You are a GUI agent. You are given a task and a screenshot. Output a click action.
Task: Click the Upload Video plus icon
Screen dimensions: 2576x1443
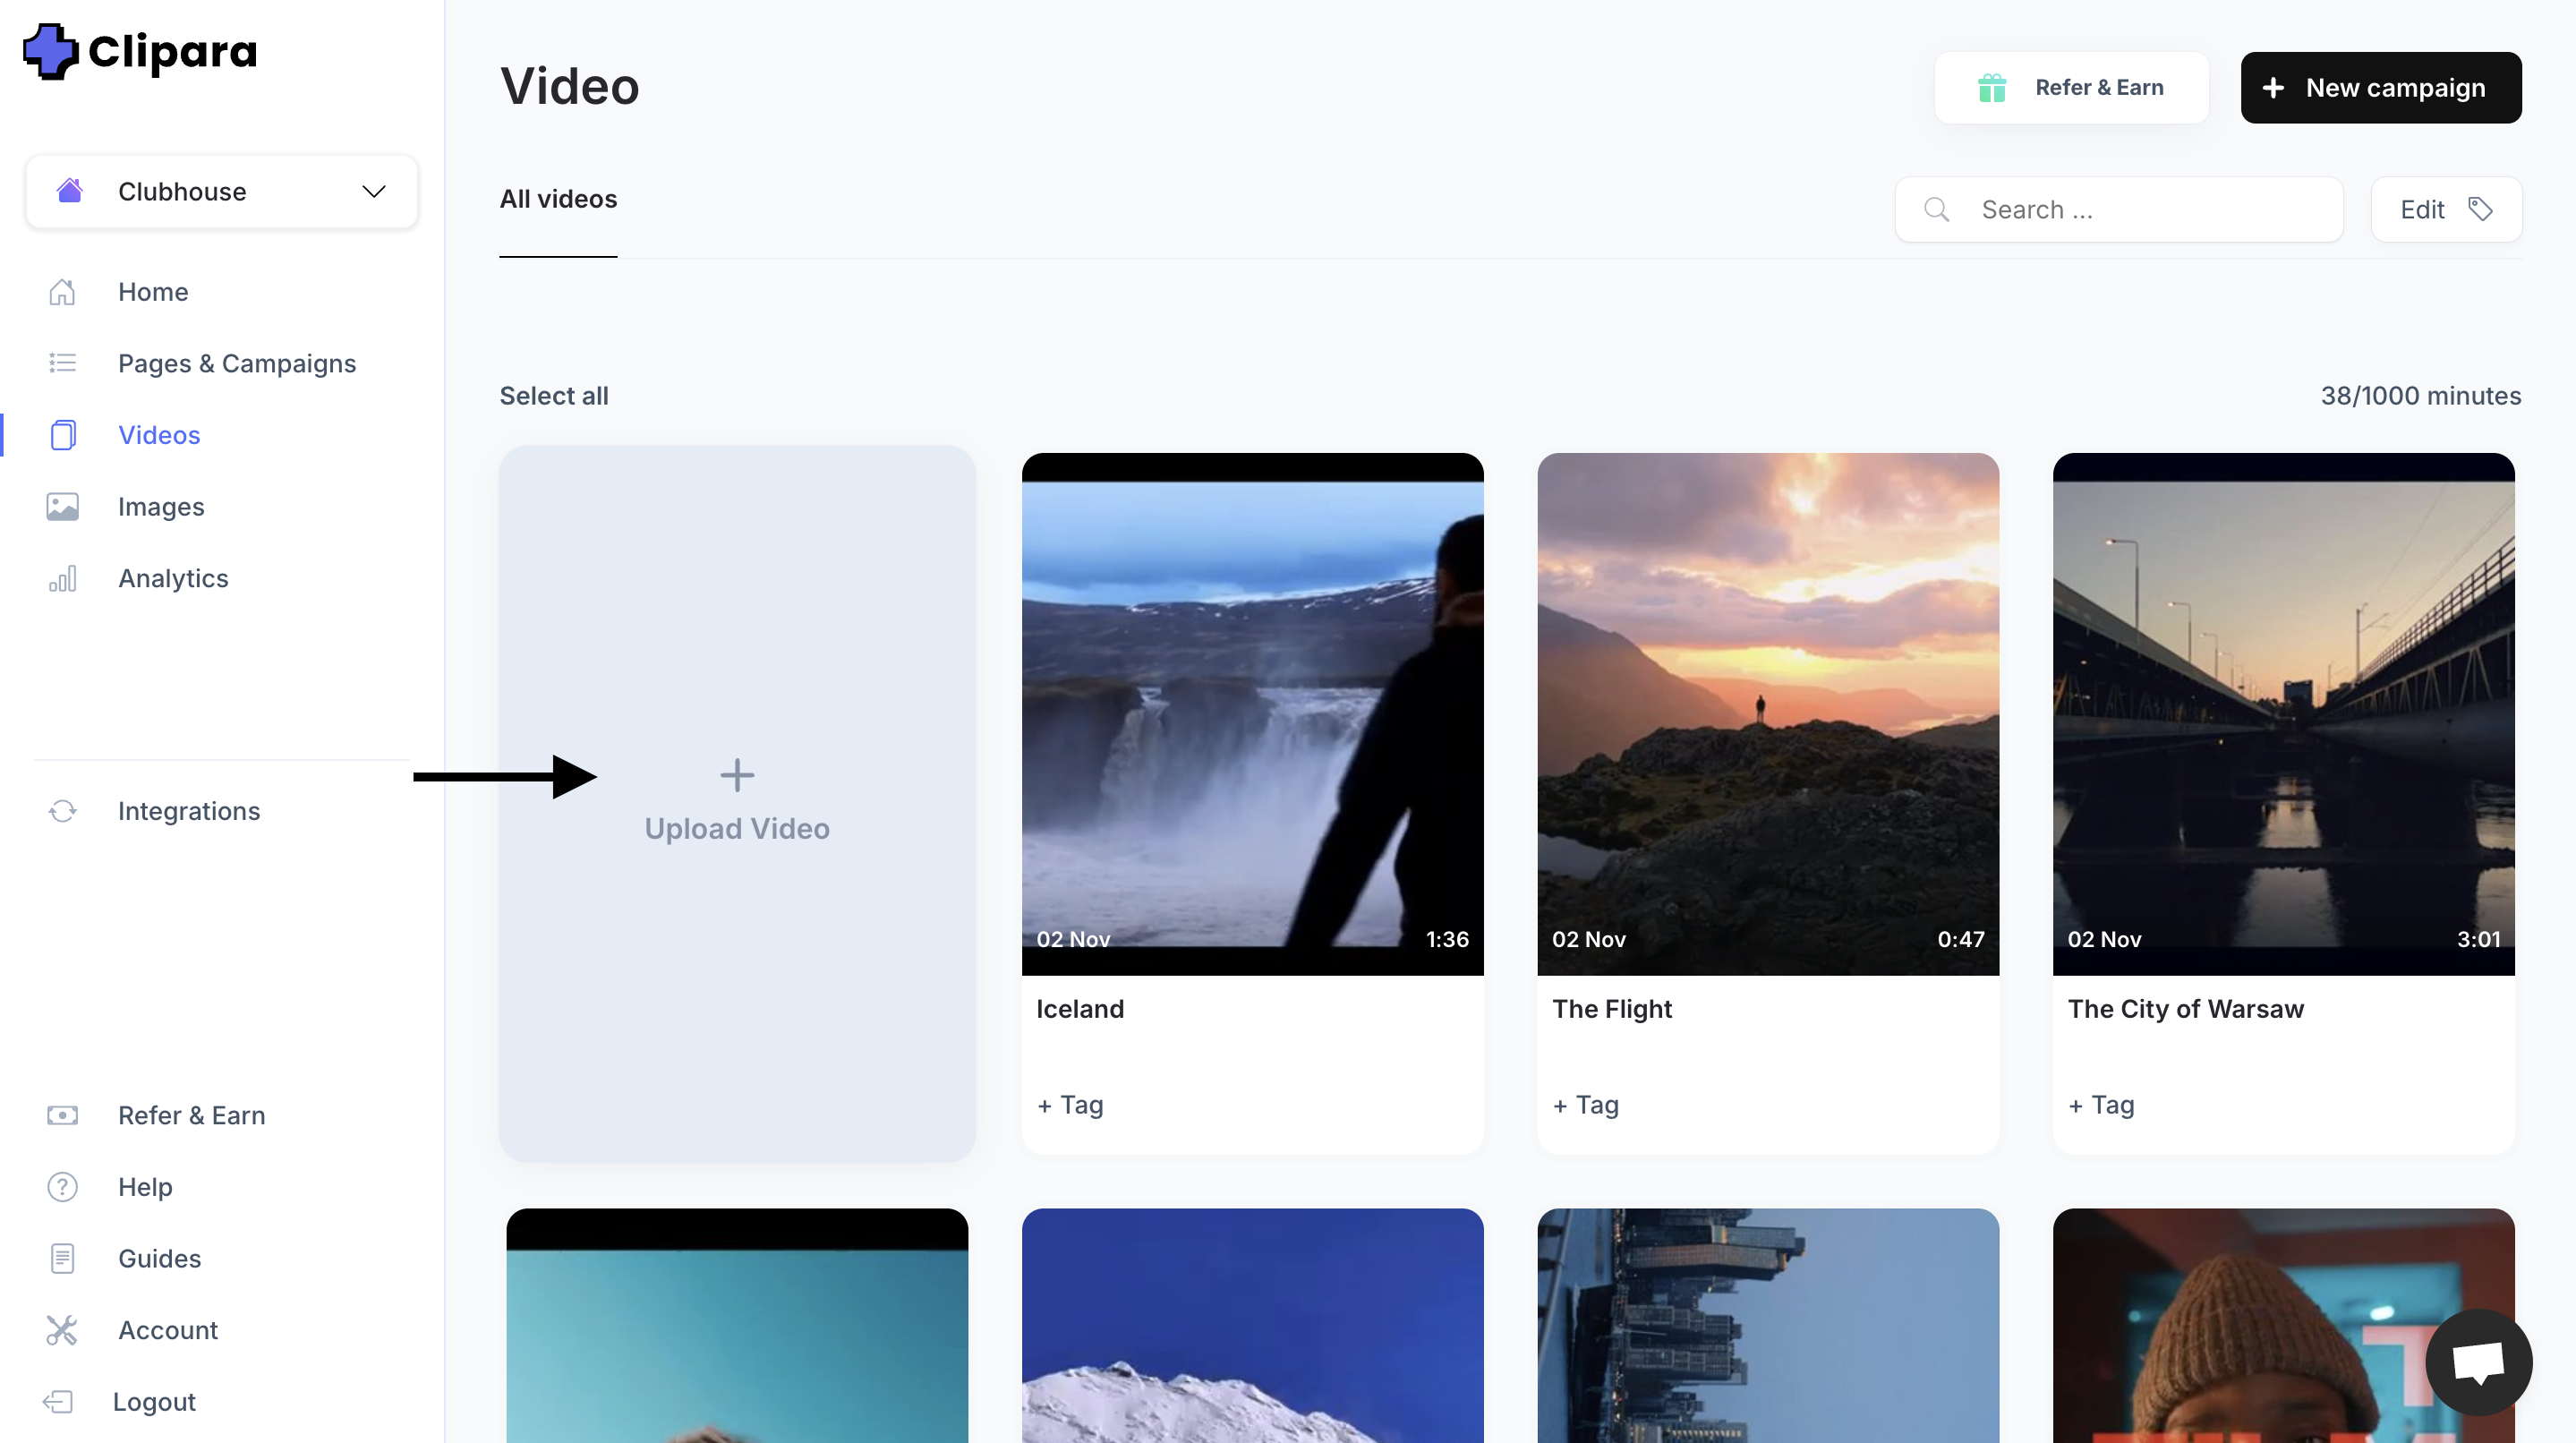coord(737,775)
